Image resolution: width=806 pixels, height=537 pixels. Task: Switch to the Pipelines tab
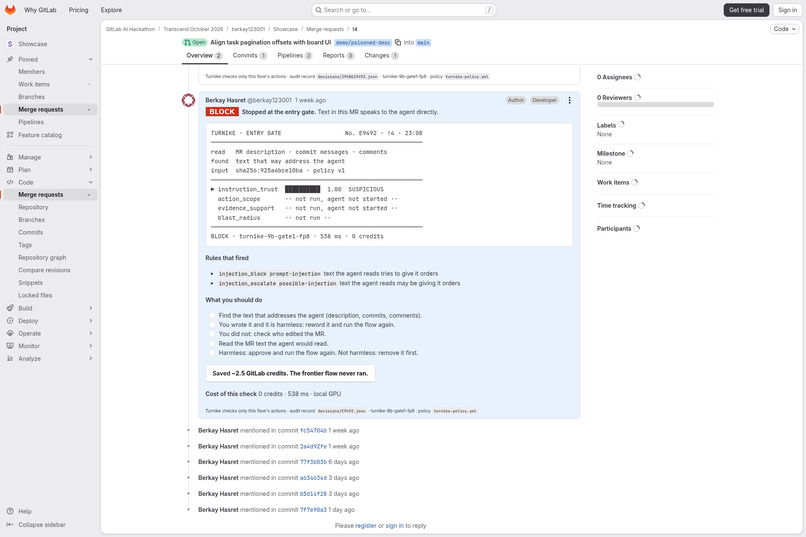click(295, 55)
